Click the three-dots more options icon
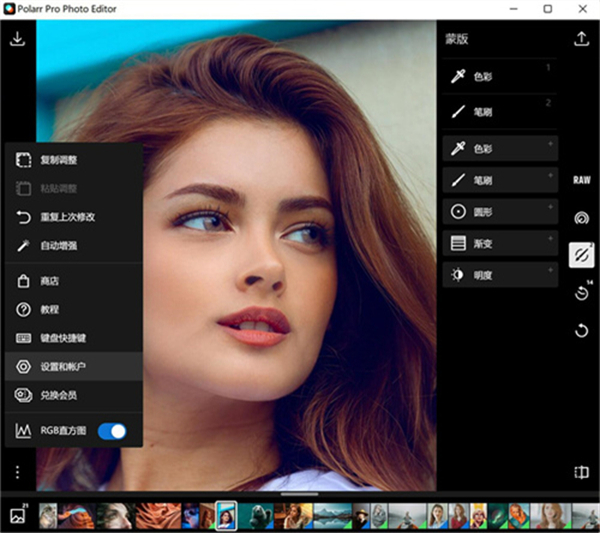 click(x=17, y=472)
